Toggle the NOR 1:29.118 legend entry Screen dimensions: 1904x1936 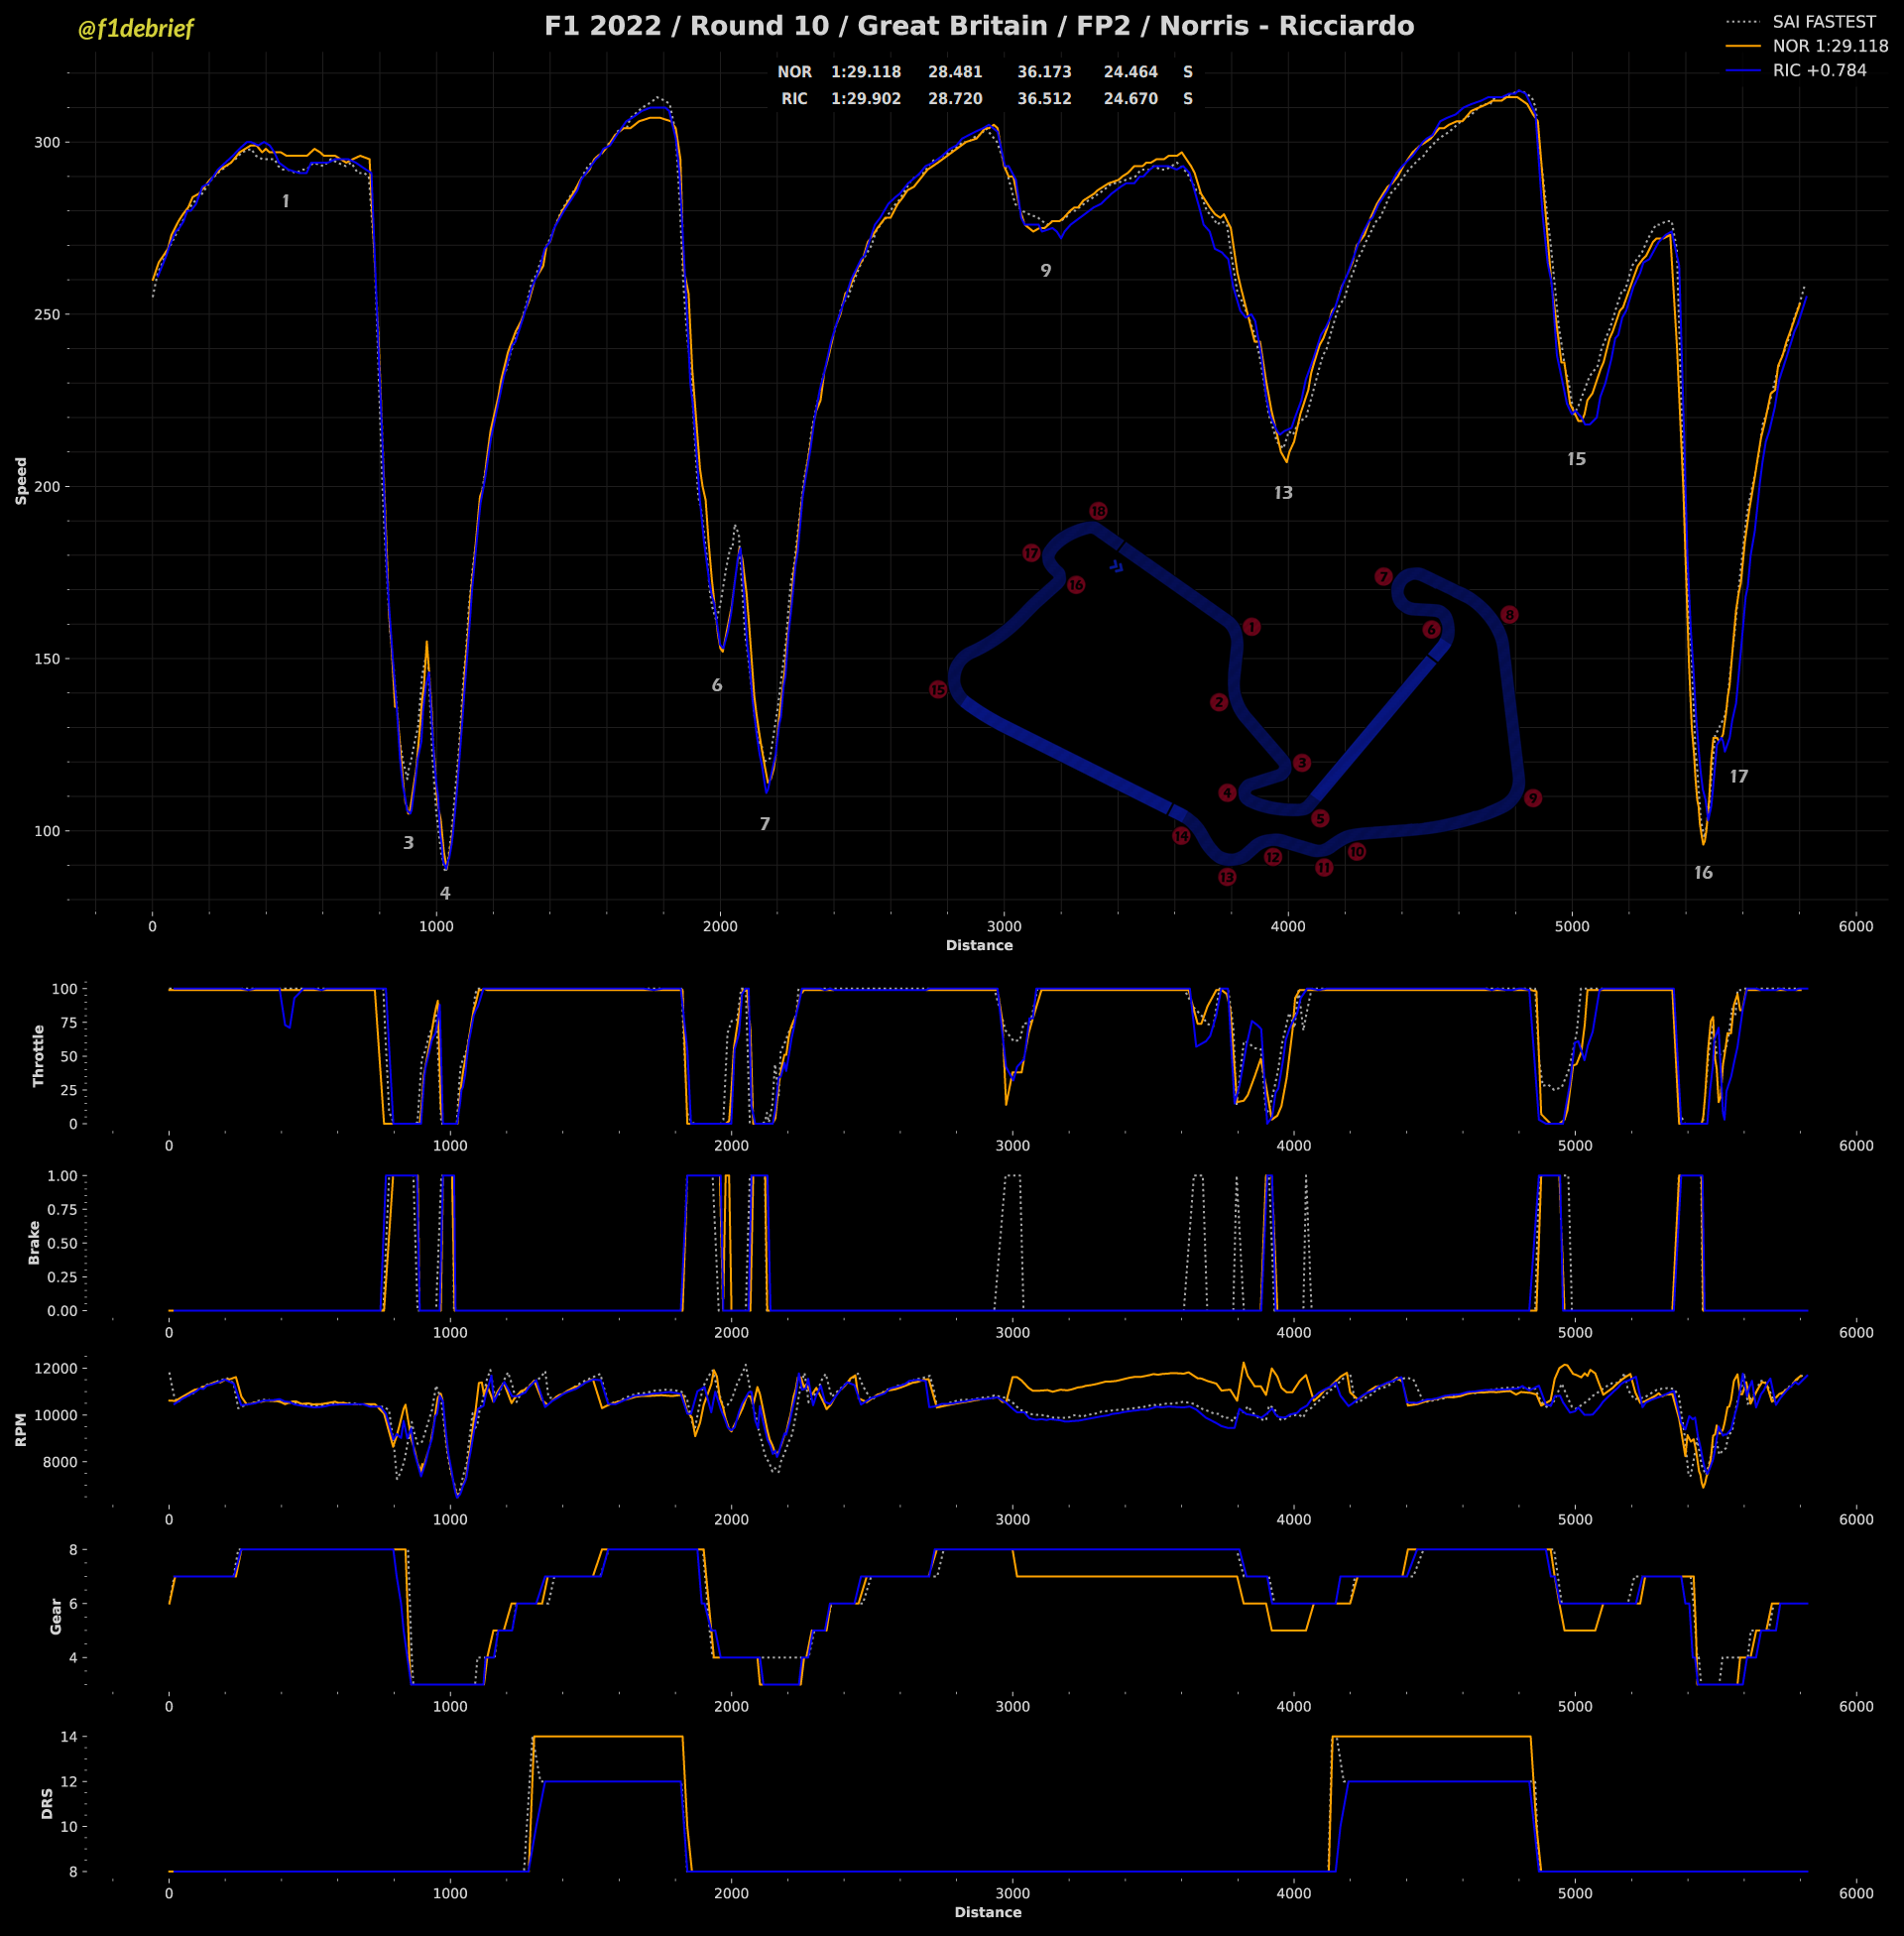tap(1830, 46)
